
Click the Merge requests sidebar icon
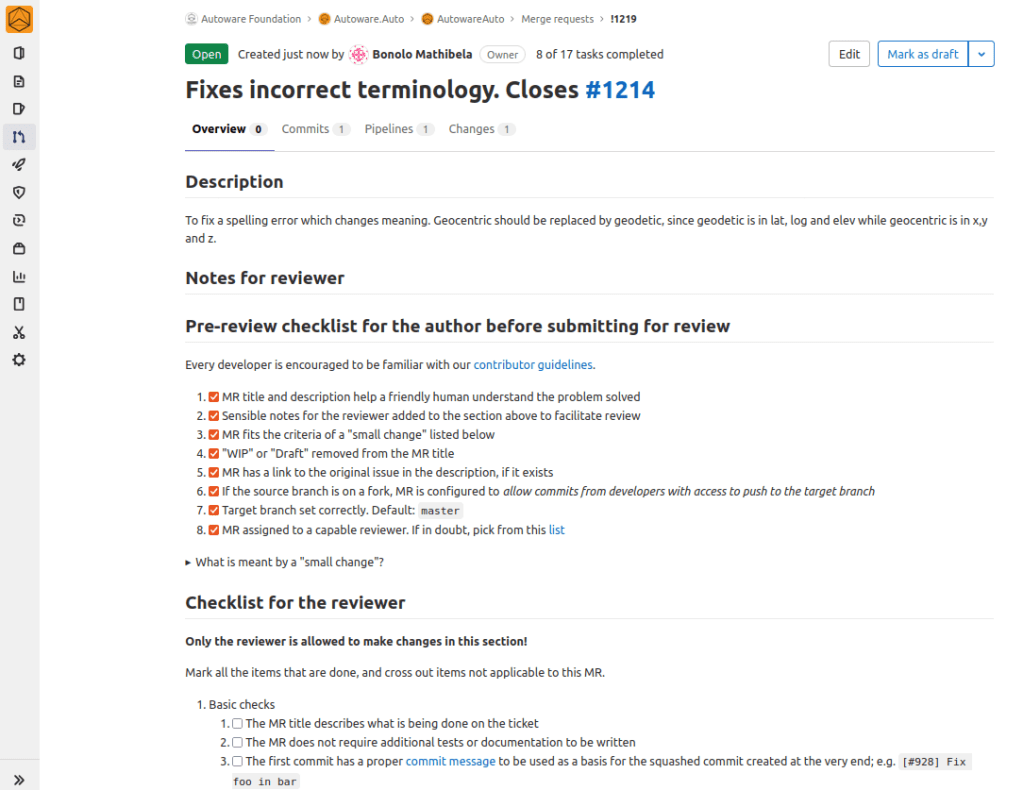(x=19, y=137)
